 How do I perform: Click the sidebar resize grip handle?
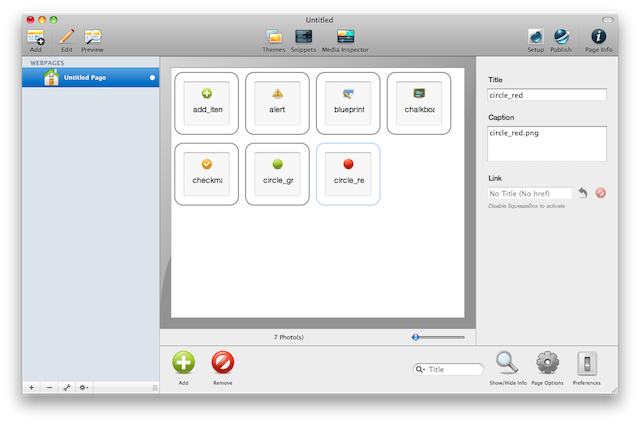(155, 388)
